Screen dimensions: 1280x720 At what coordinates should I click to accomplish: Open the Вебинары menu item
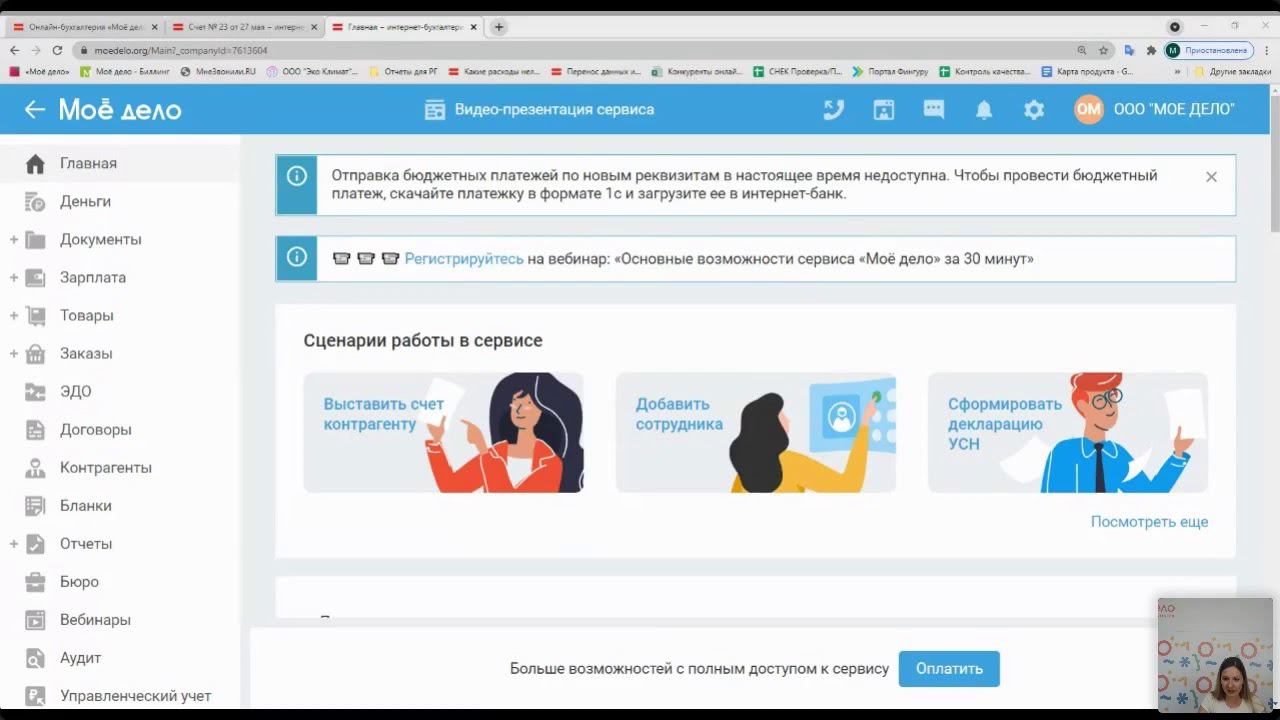pyautogui.click(x=120, y=620)
